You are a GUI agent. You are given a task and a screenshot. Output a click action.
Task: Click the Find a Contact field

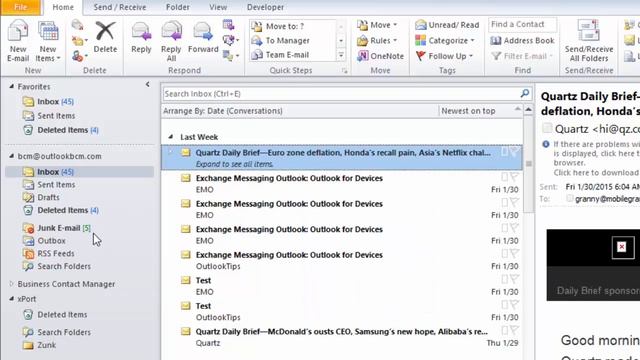pyautogui.click(x=522, y=24)
